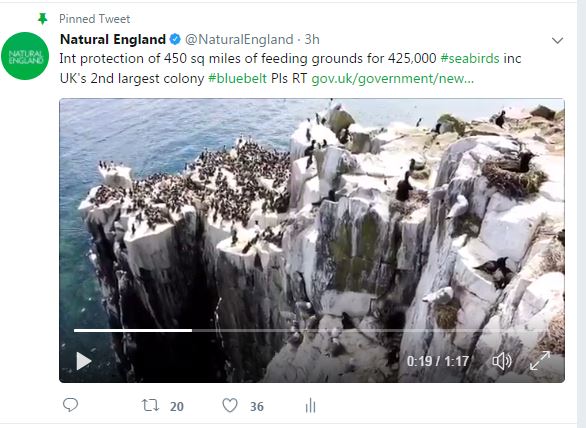Click the retweet count 20
Image resolution: width=586 pixels, height=428 pixels.
coord(177,406)
